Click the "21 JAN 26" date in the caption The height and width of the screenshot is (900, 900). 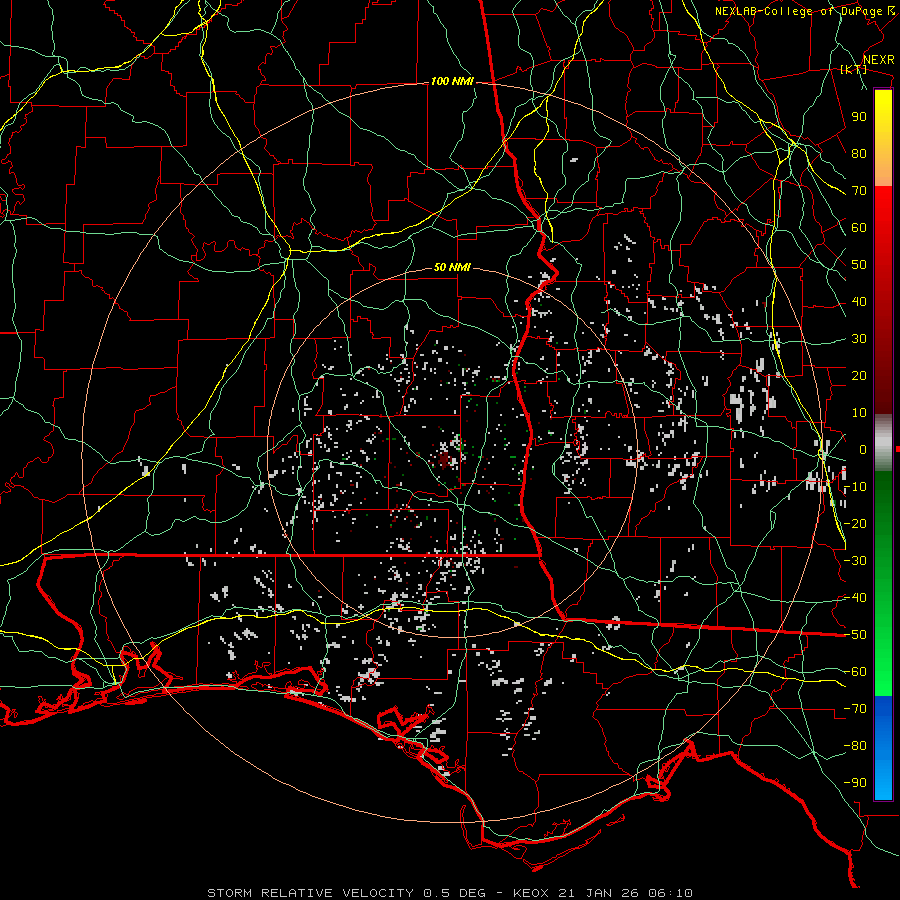pos(598,893)
